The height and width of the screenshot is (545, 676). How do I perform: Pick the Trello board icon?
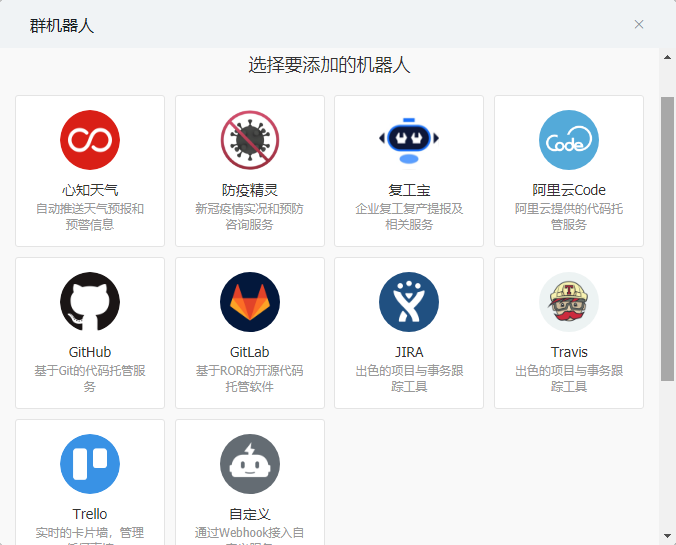click(x=90, y=464)
